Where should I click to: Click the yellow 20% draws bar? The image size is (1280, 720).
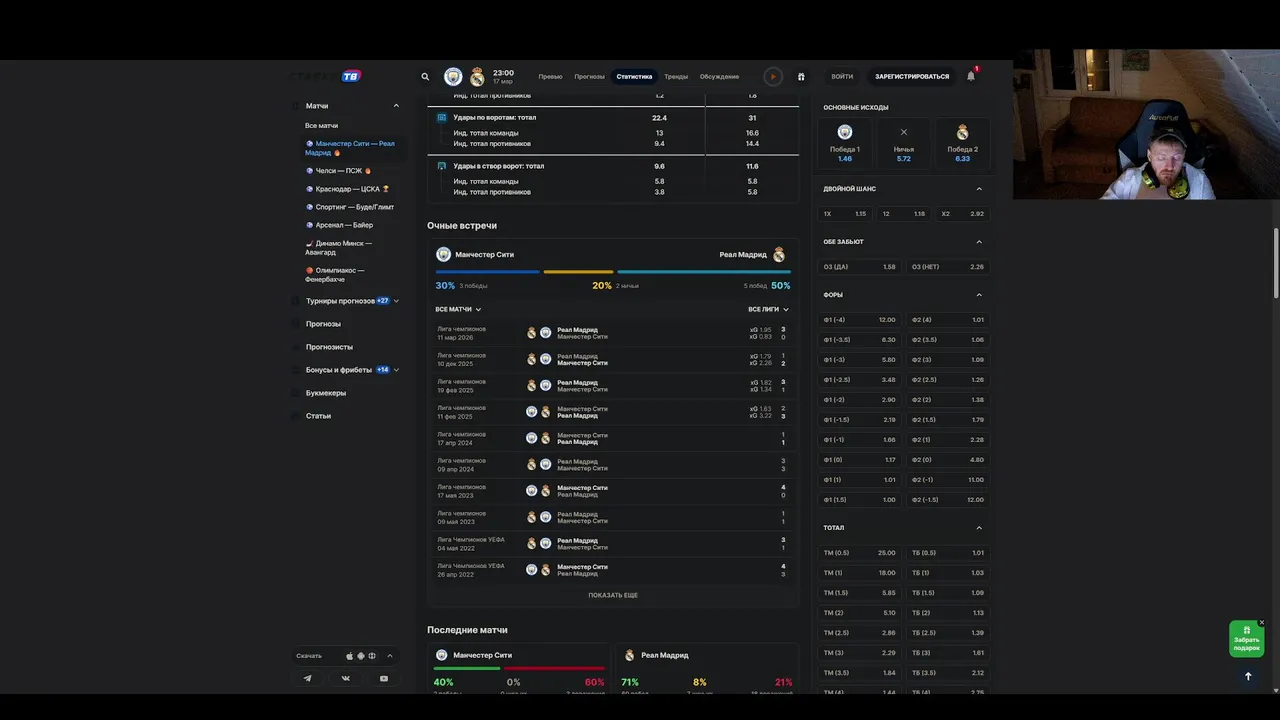(x=578, y=272)
